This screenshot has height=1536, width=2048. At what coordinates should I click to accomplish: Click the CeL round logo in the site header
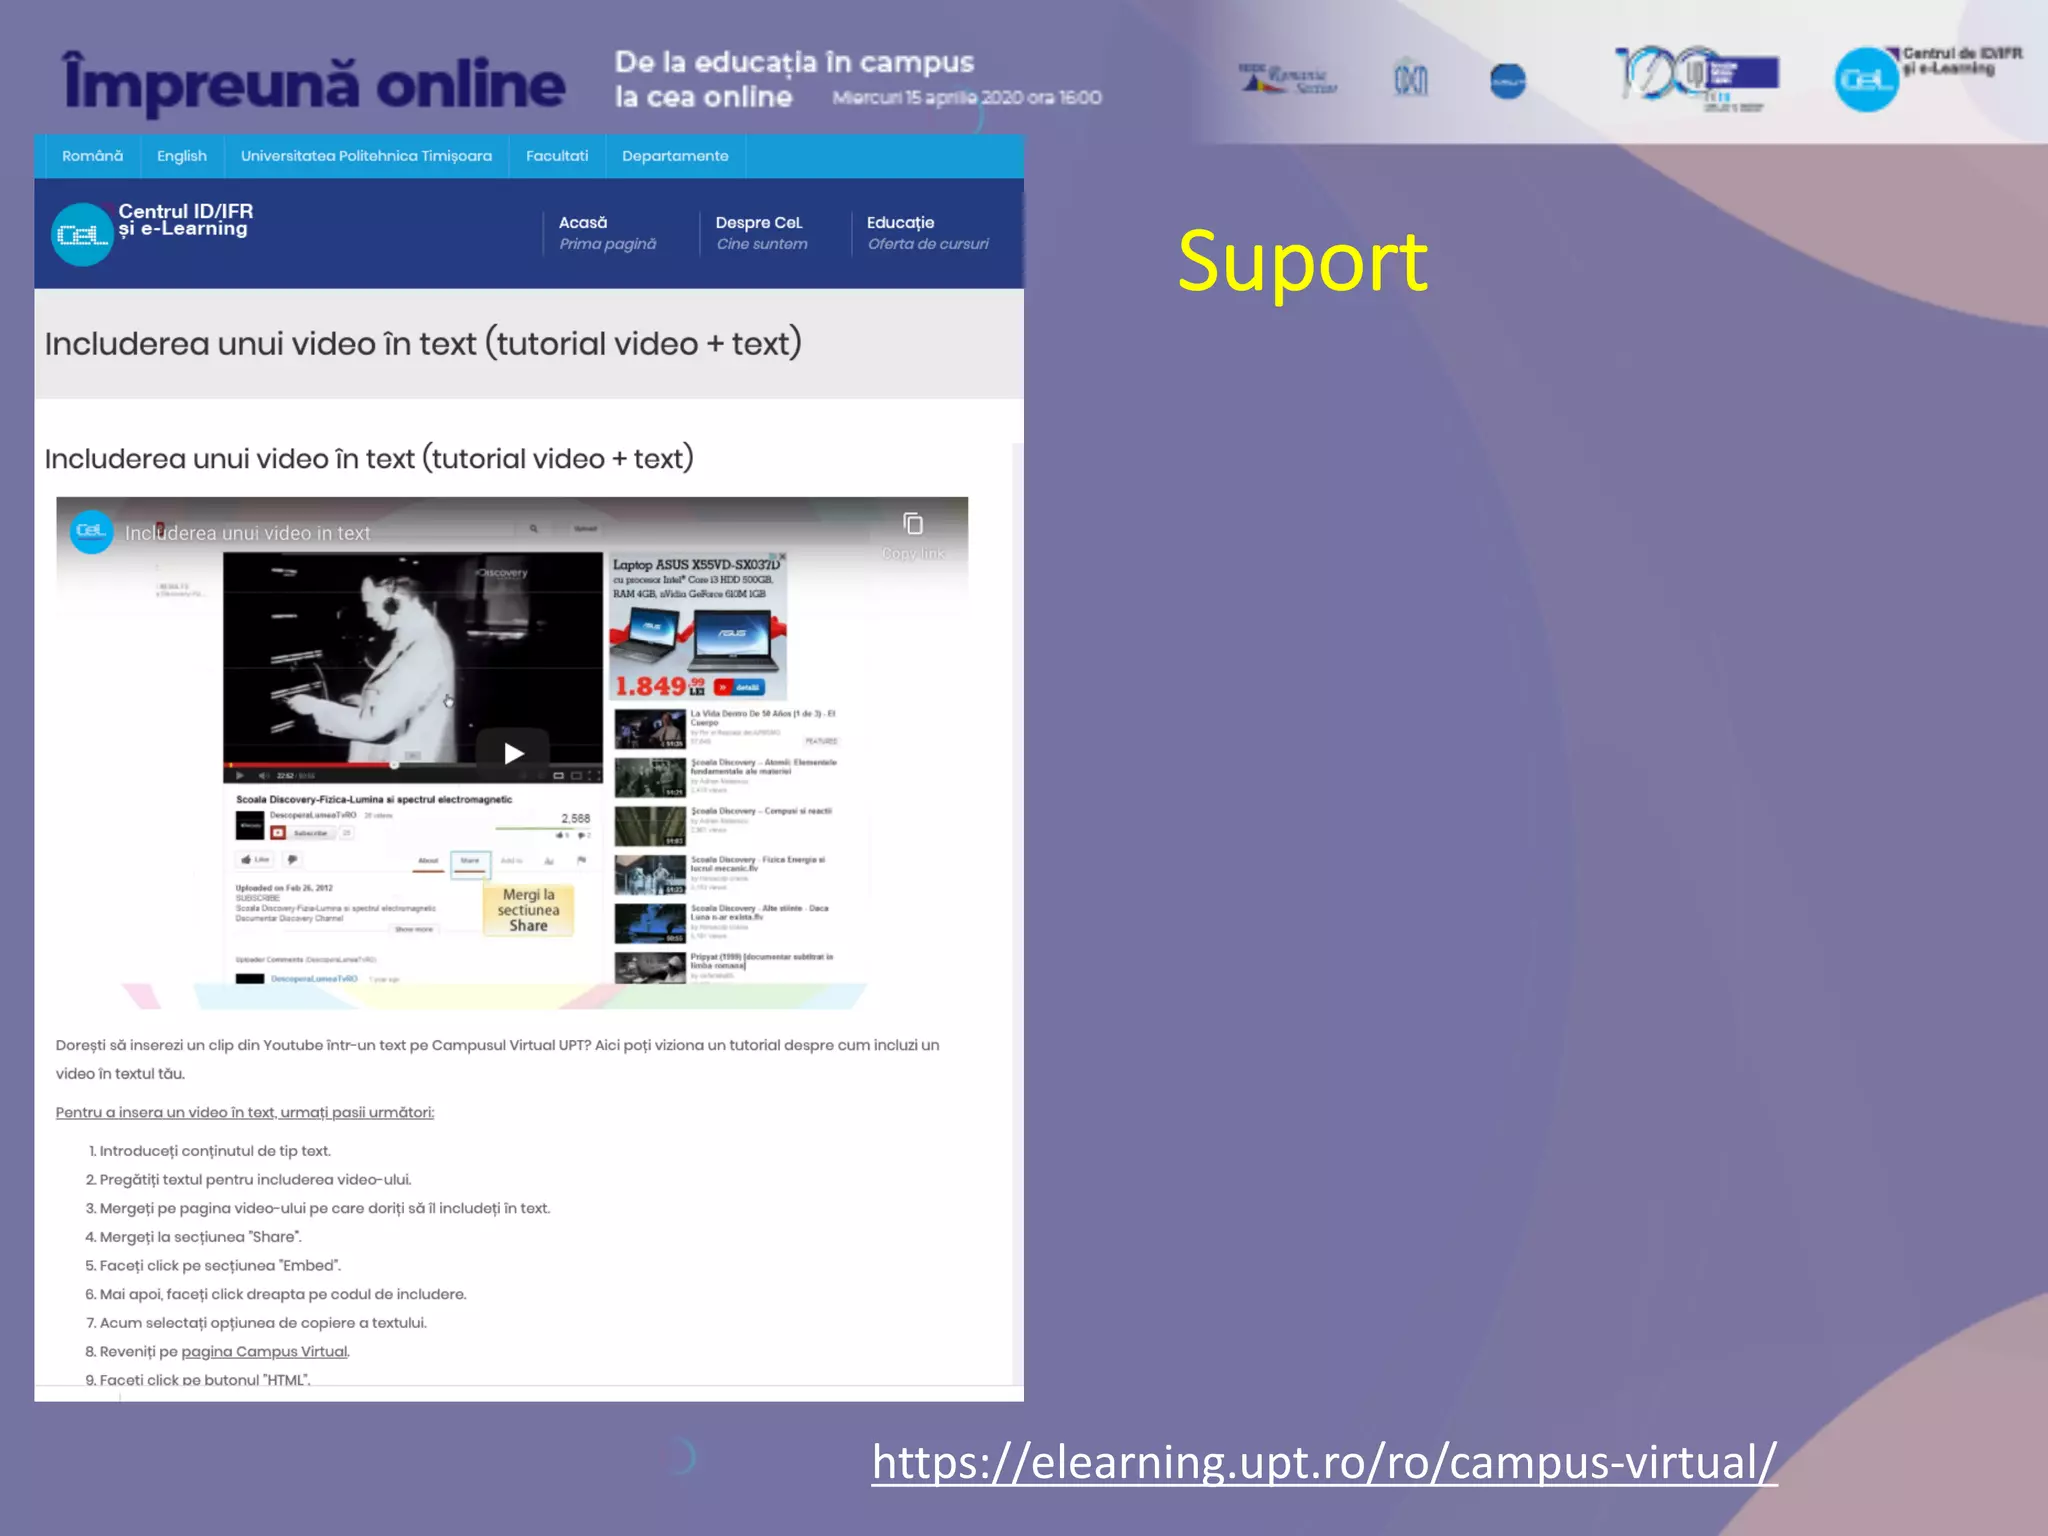[x=82, y=234]
